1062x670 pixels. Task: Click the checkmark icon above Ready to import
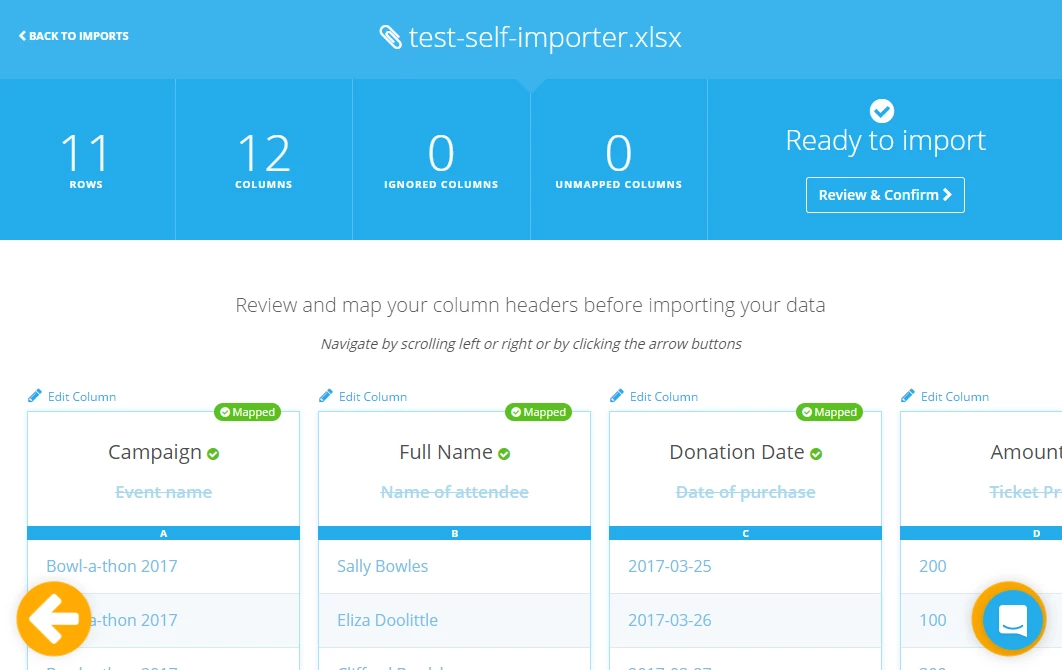click(x=881, y=111)
